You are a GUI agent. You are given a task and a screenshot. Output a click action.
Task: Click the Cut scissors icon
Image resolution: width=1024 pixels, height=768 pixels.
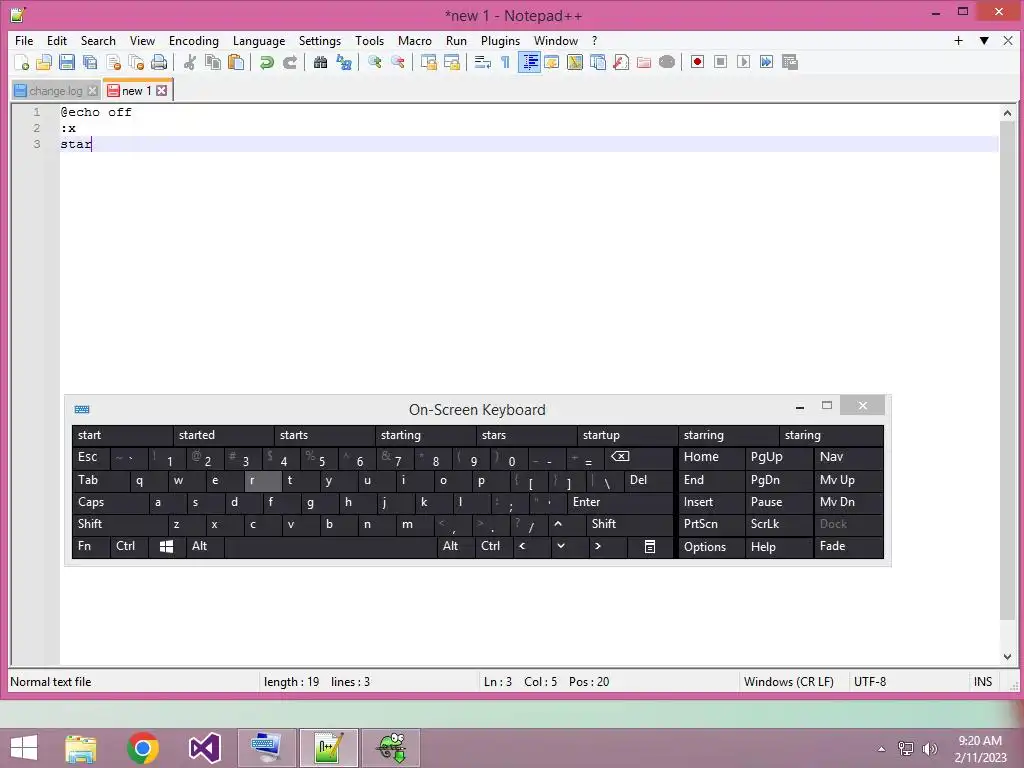pos(189,62)
